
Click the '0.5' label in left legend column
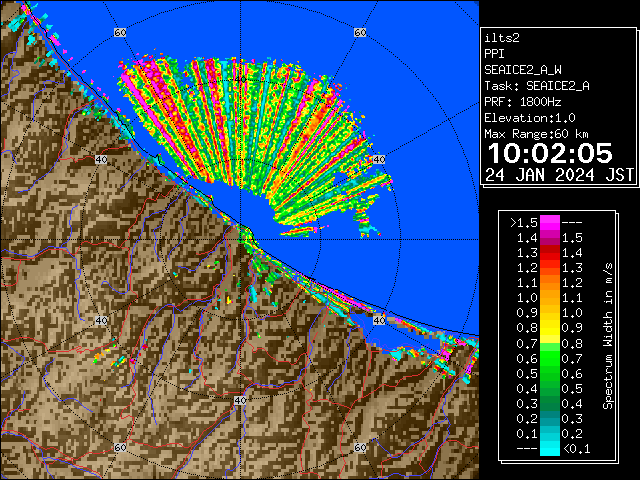[x=527, y=373]
